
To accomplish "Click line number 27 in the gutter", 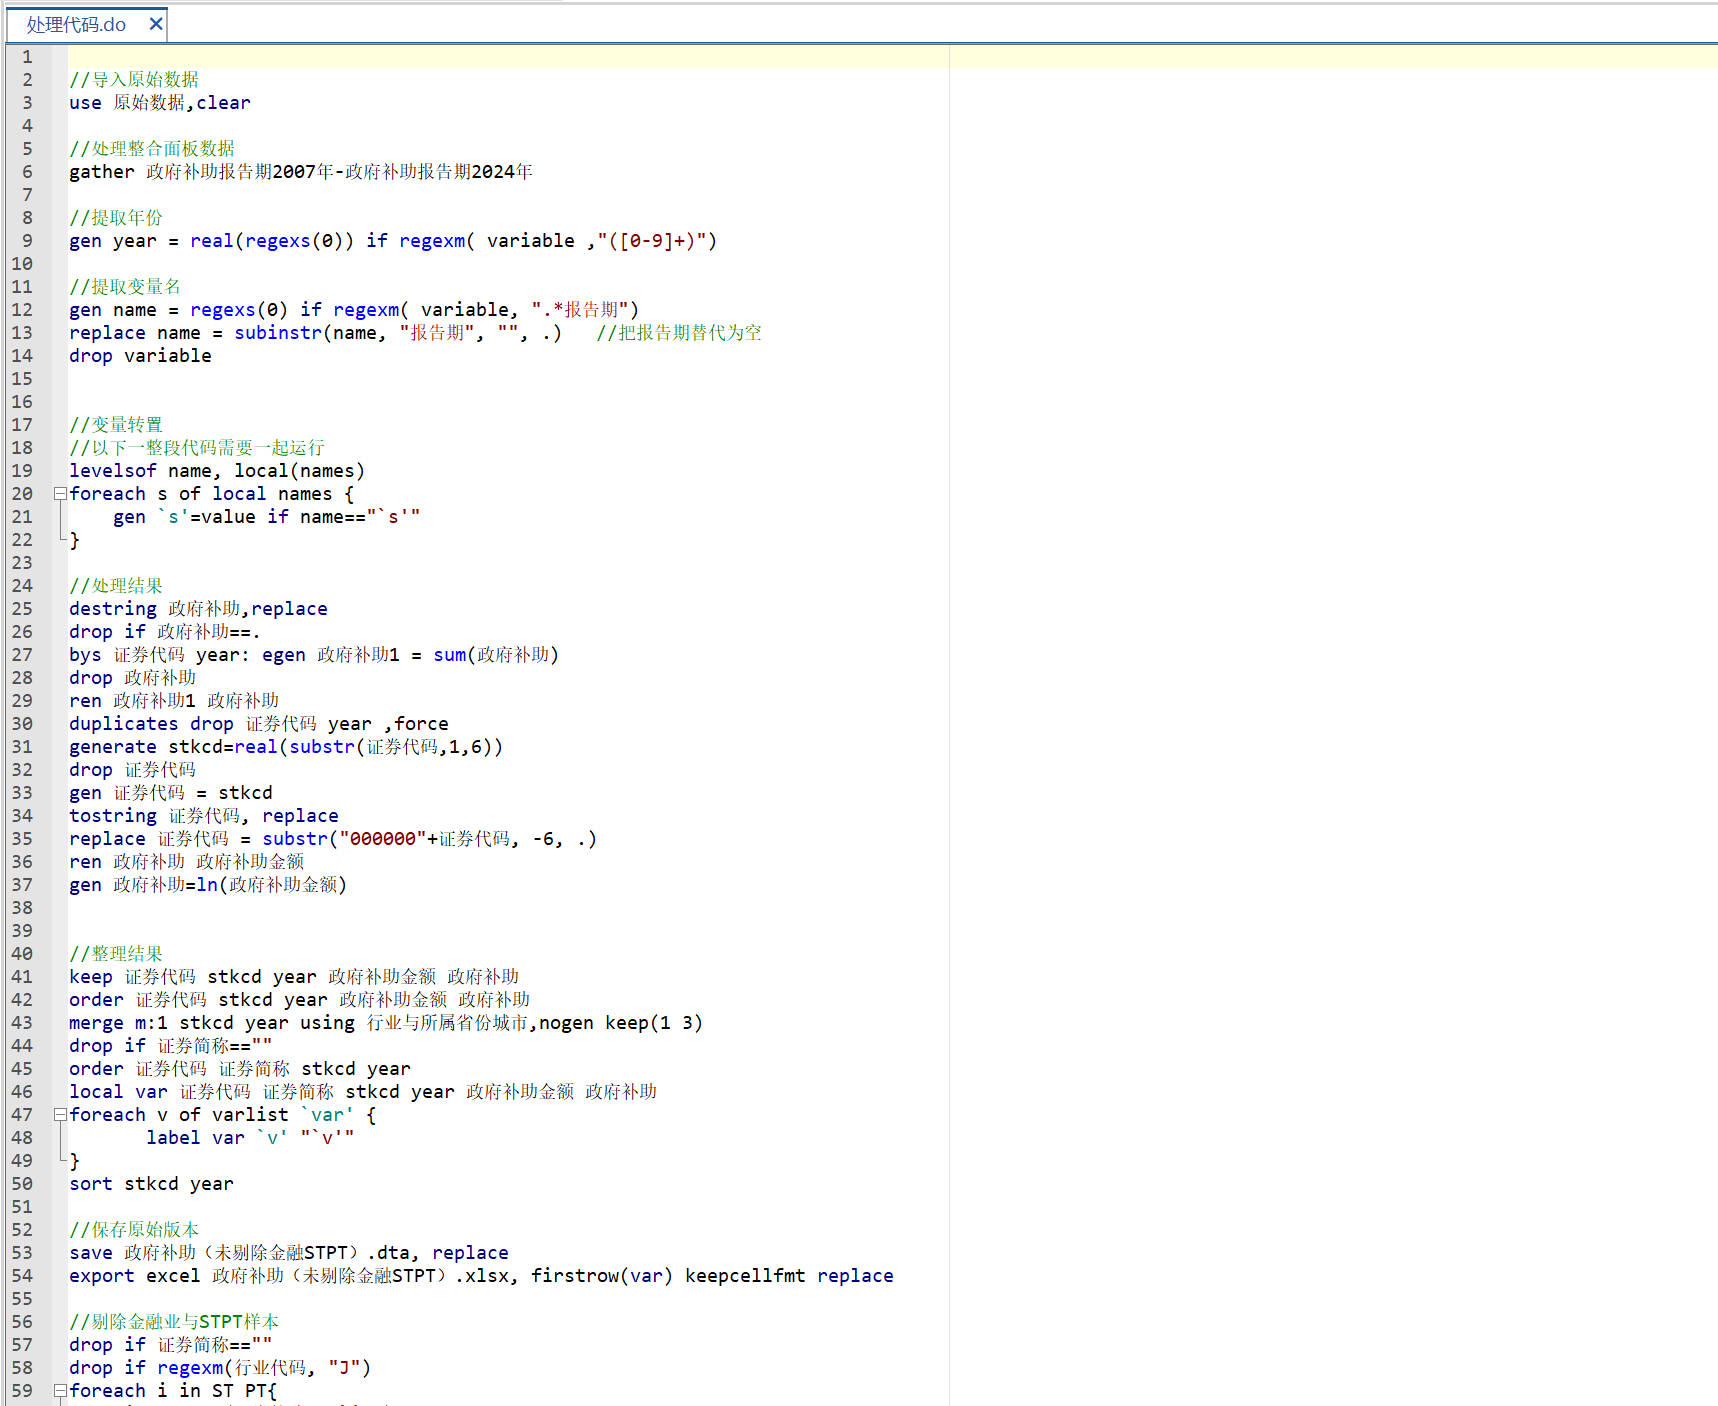I will [x=22, y=655].
